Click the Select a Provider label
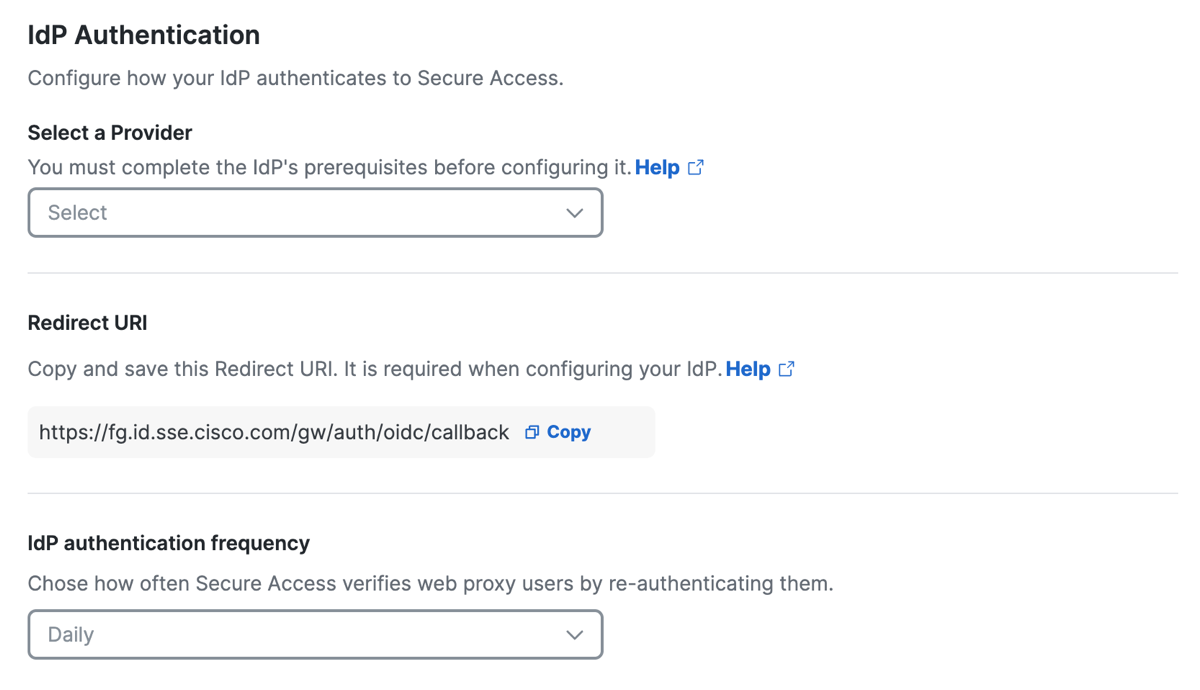 [x=110, y=133]
